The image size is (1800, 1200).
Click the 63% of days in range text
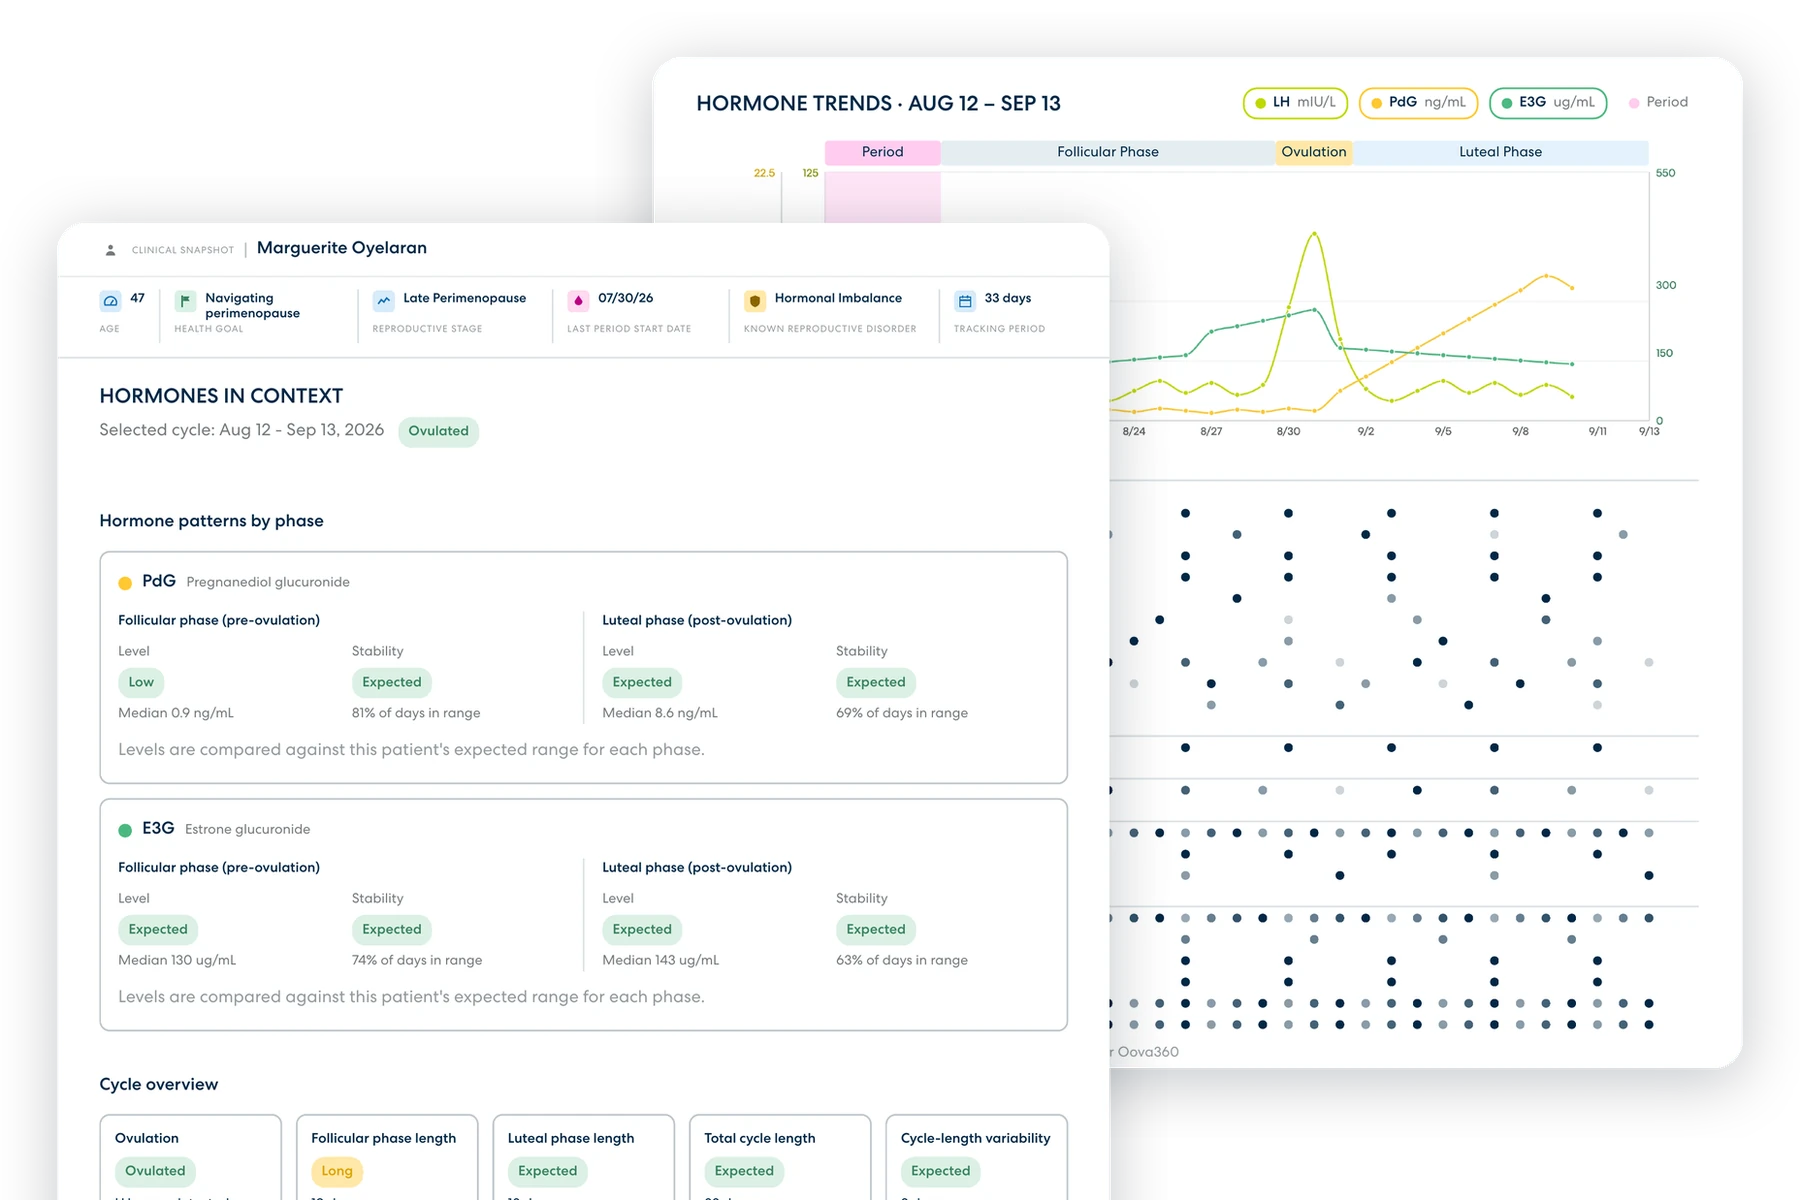tap(902, 960)
